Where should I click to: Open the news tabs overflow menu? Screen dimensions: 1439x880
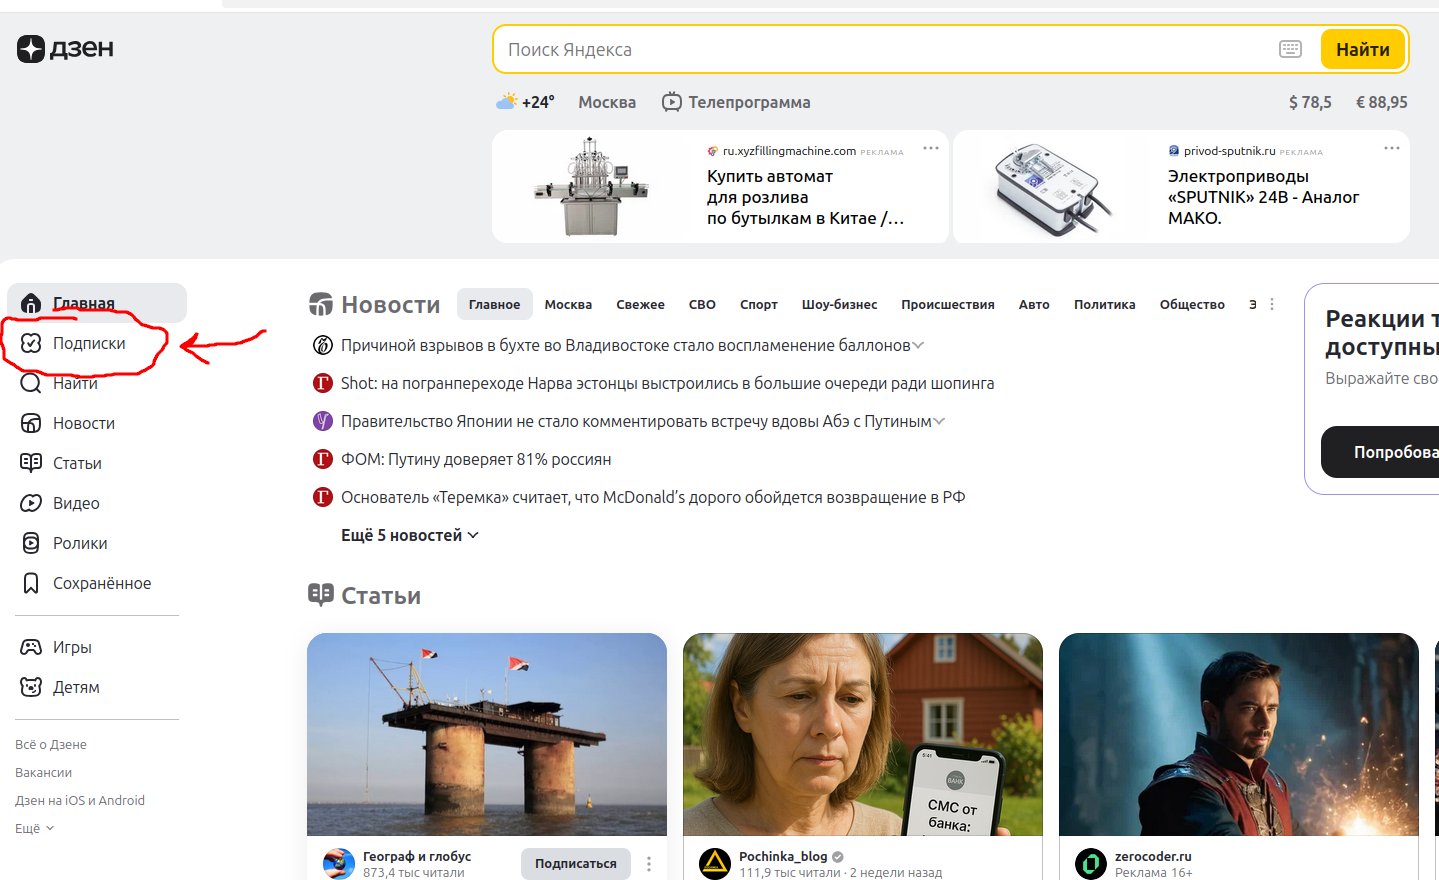(1272, 304)
